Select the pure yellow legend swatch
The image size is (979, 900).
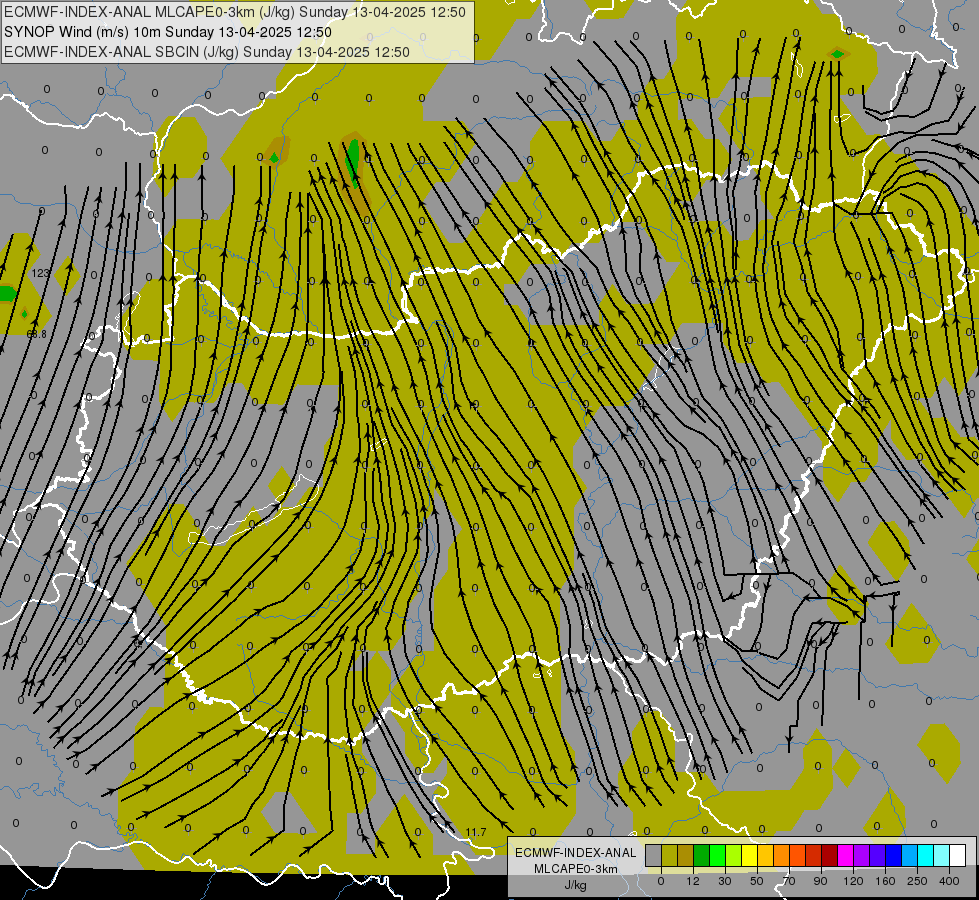(750, 855)
